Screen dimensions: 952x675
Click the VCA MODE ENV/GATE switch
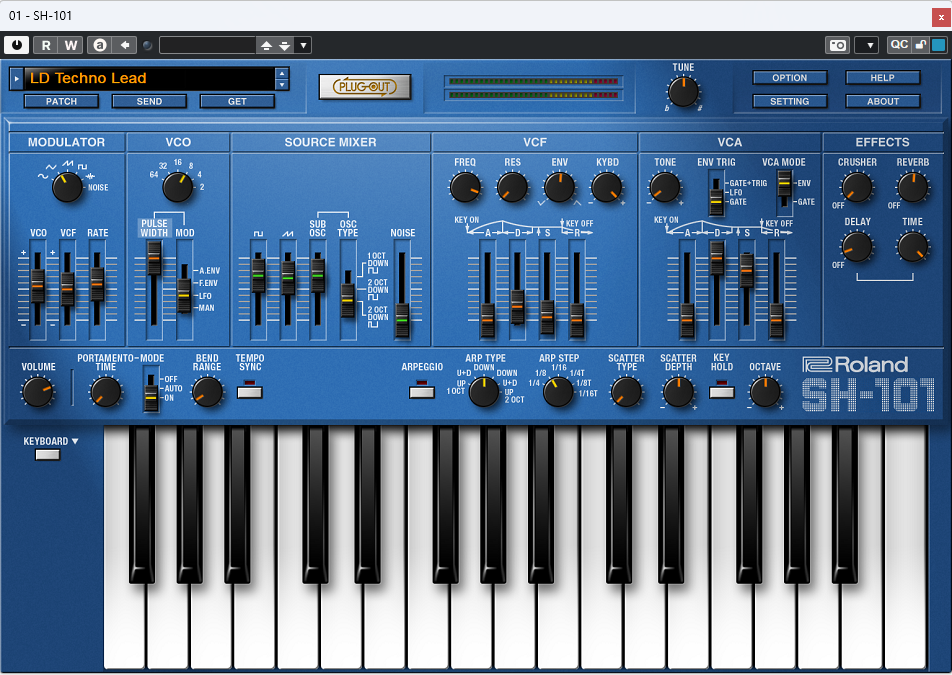785,191
